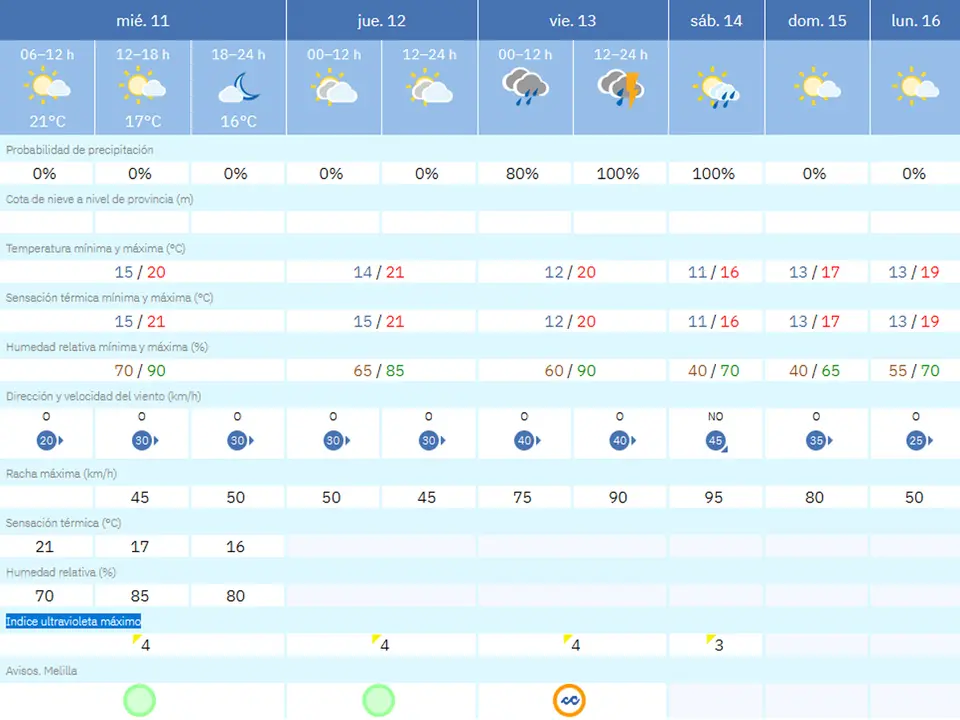Click the maximum gust value 90

click(x=618, y=497)
